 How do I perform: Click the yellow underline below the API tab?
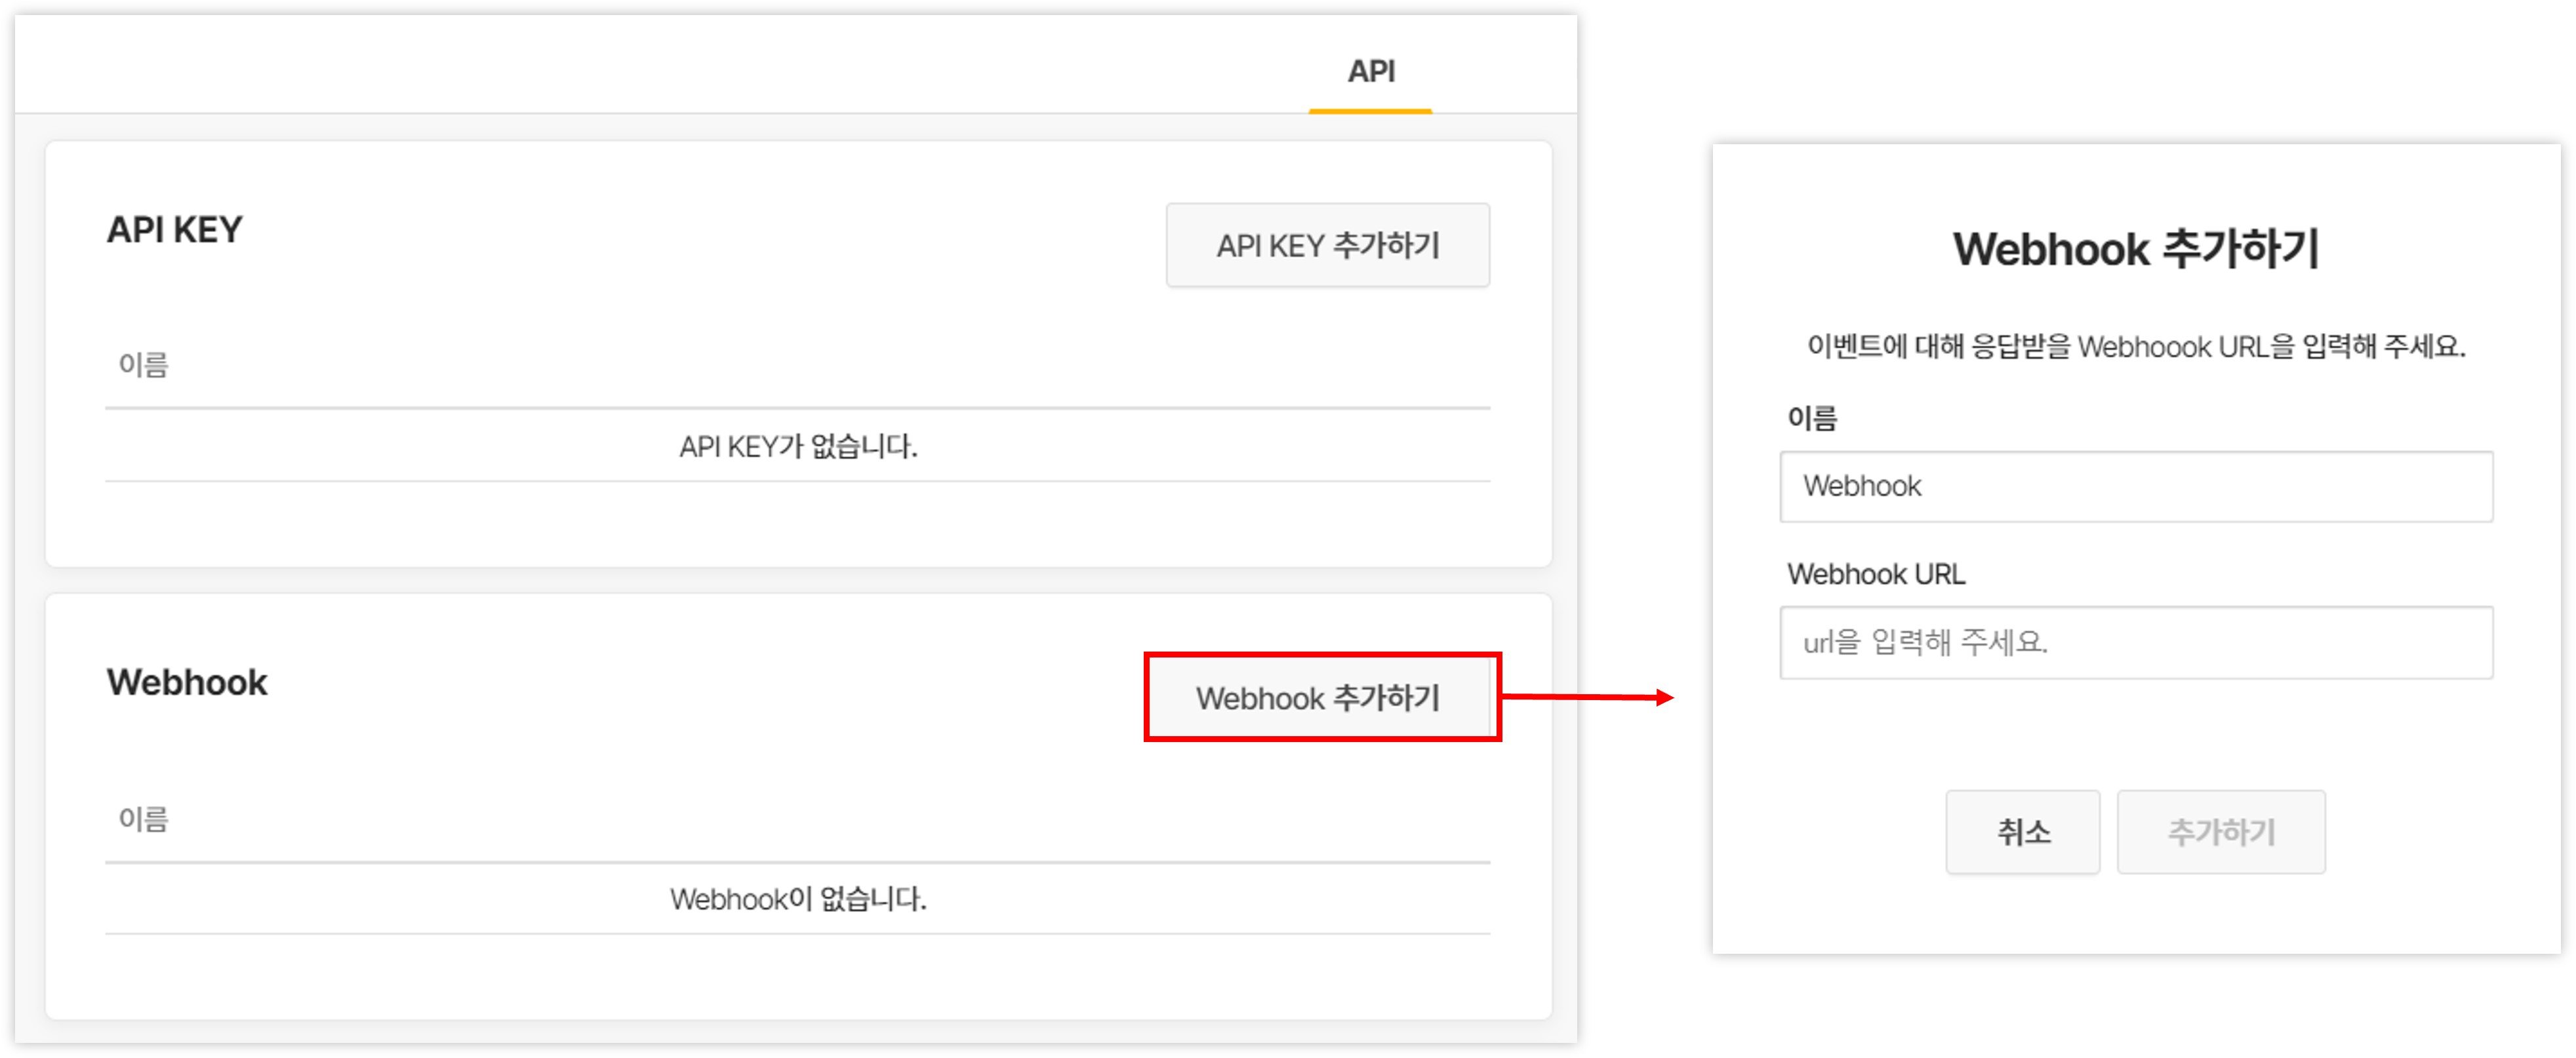(1370, 110)
